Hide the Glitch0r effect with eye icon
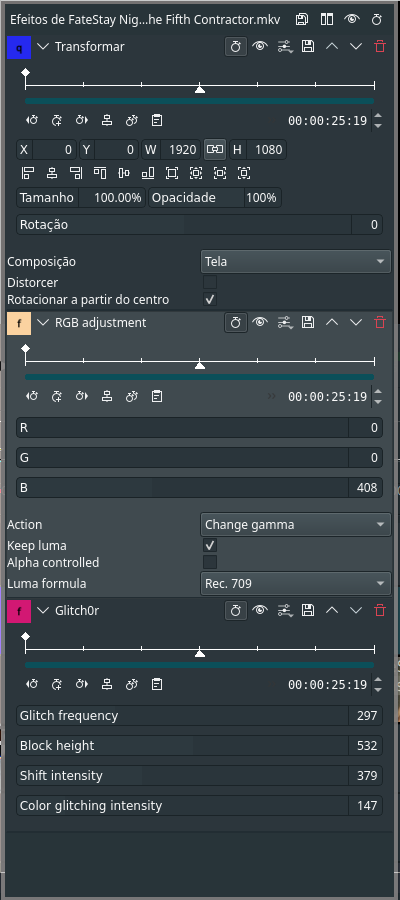Viewport: 400px width, 900px height. pyautogui.click(x=260, y=610)
